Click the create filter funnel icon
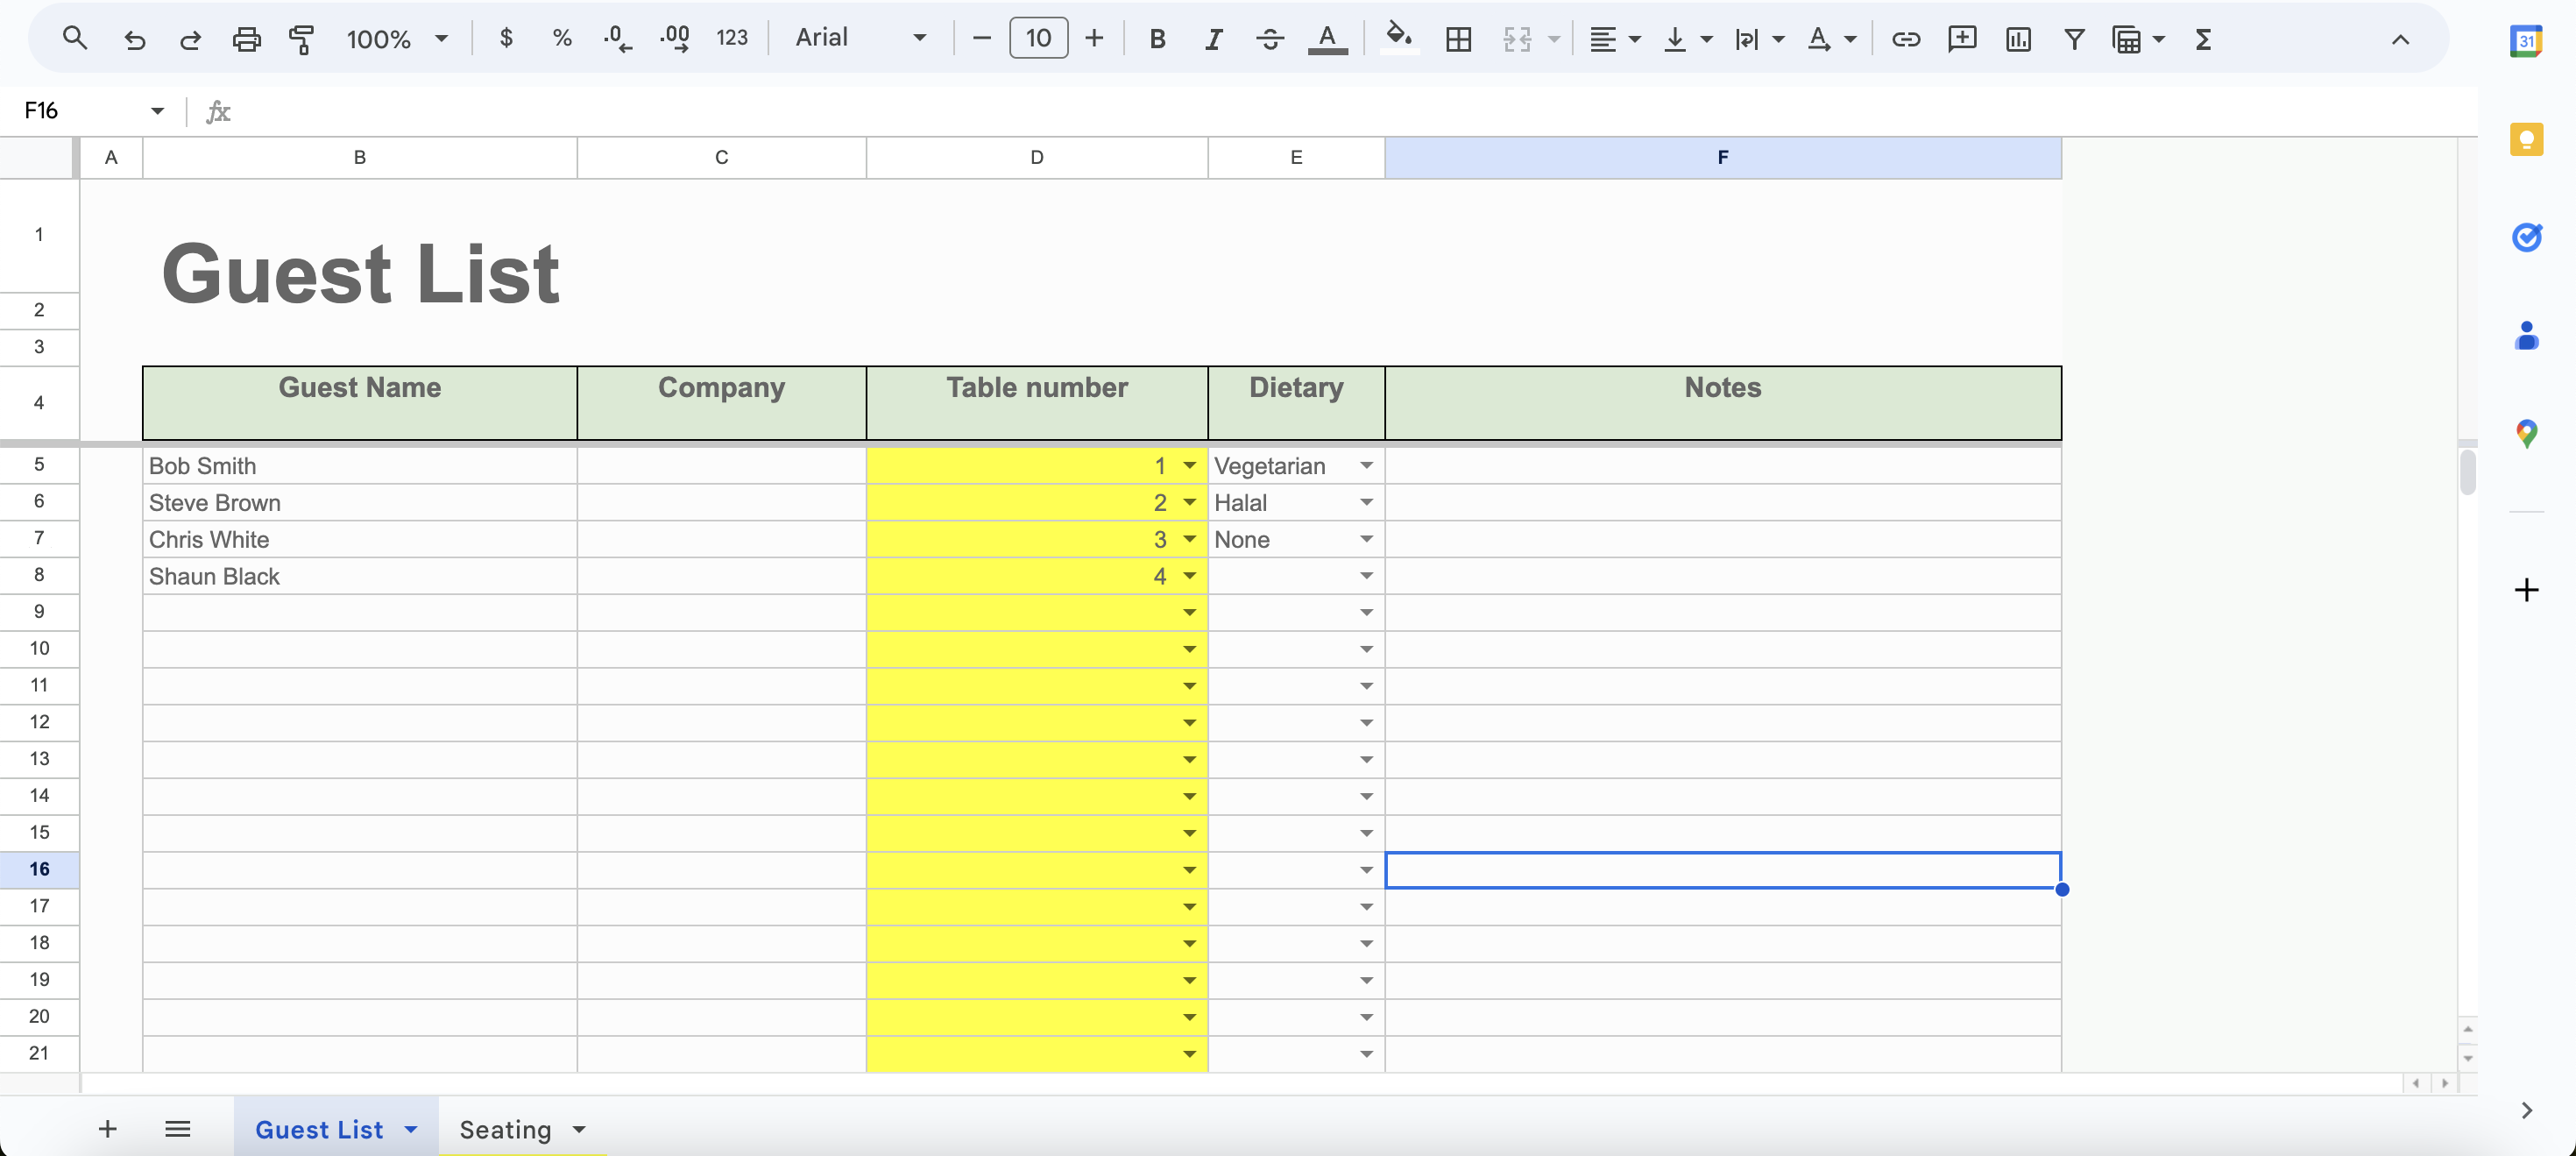Image resolution: width=2576 pixels, height=1156 pixels. [x=2074, y=39]
